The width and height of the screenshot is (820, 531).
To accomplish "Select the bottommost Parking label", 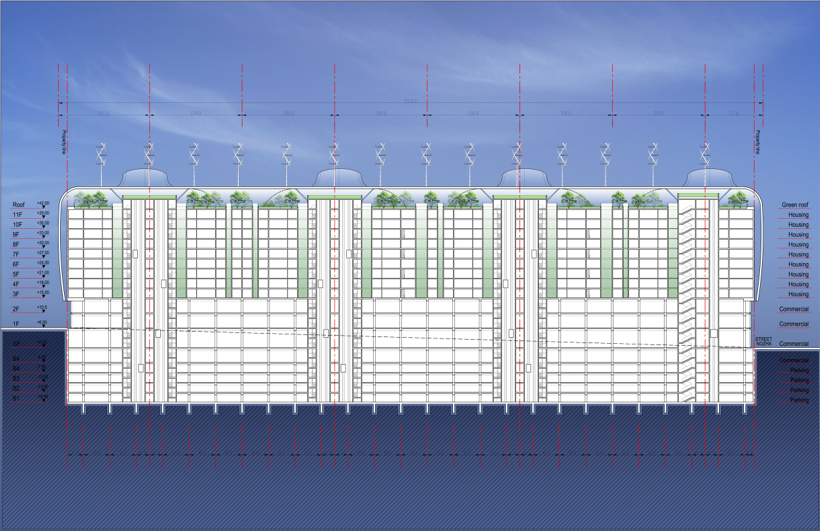I will (x=799, y=400).
